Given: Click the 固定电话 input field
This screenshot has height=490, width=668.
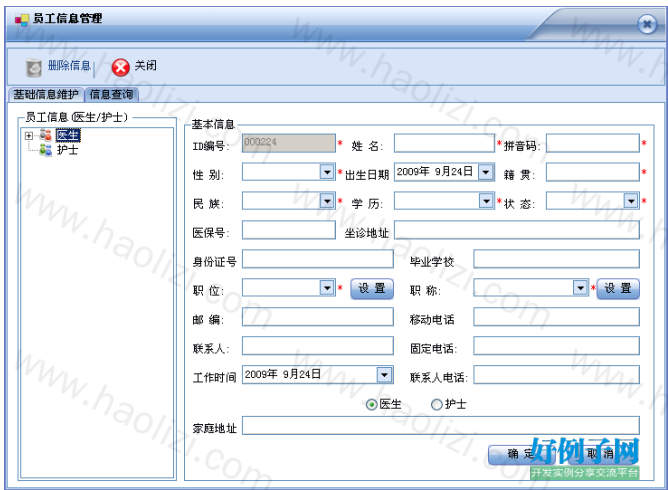Looking at the screenshot, I should [556, 346].
